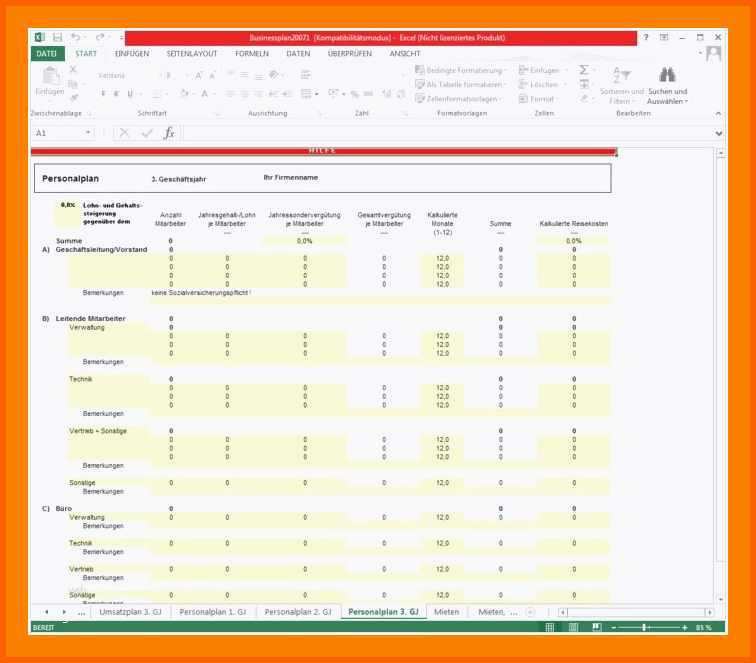
Task: Click the green DATEI button
Action: [x=46, y=54]
